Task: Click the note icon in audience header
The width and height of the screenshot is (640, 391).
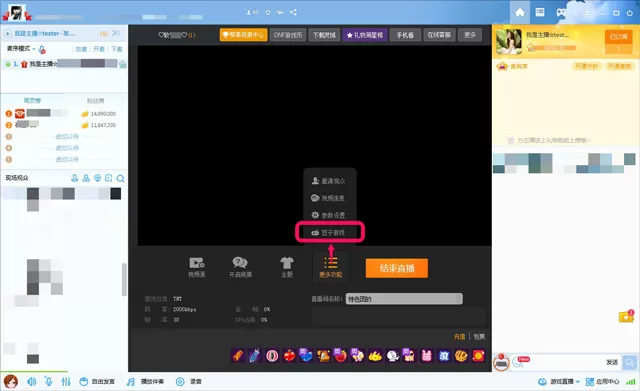Action: (x=109, y=178)
